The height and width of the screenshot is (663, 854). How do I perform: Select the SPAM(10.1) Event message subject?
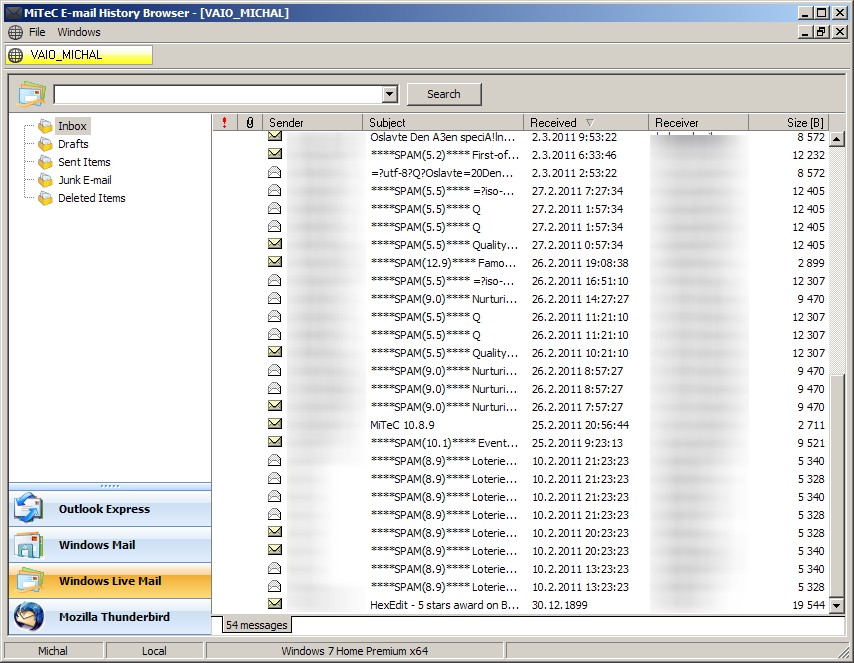[x=444, y=443]
